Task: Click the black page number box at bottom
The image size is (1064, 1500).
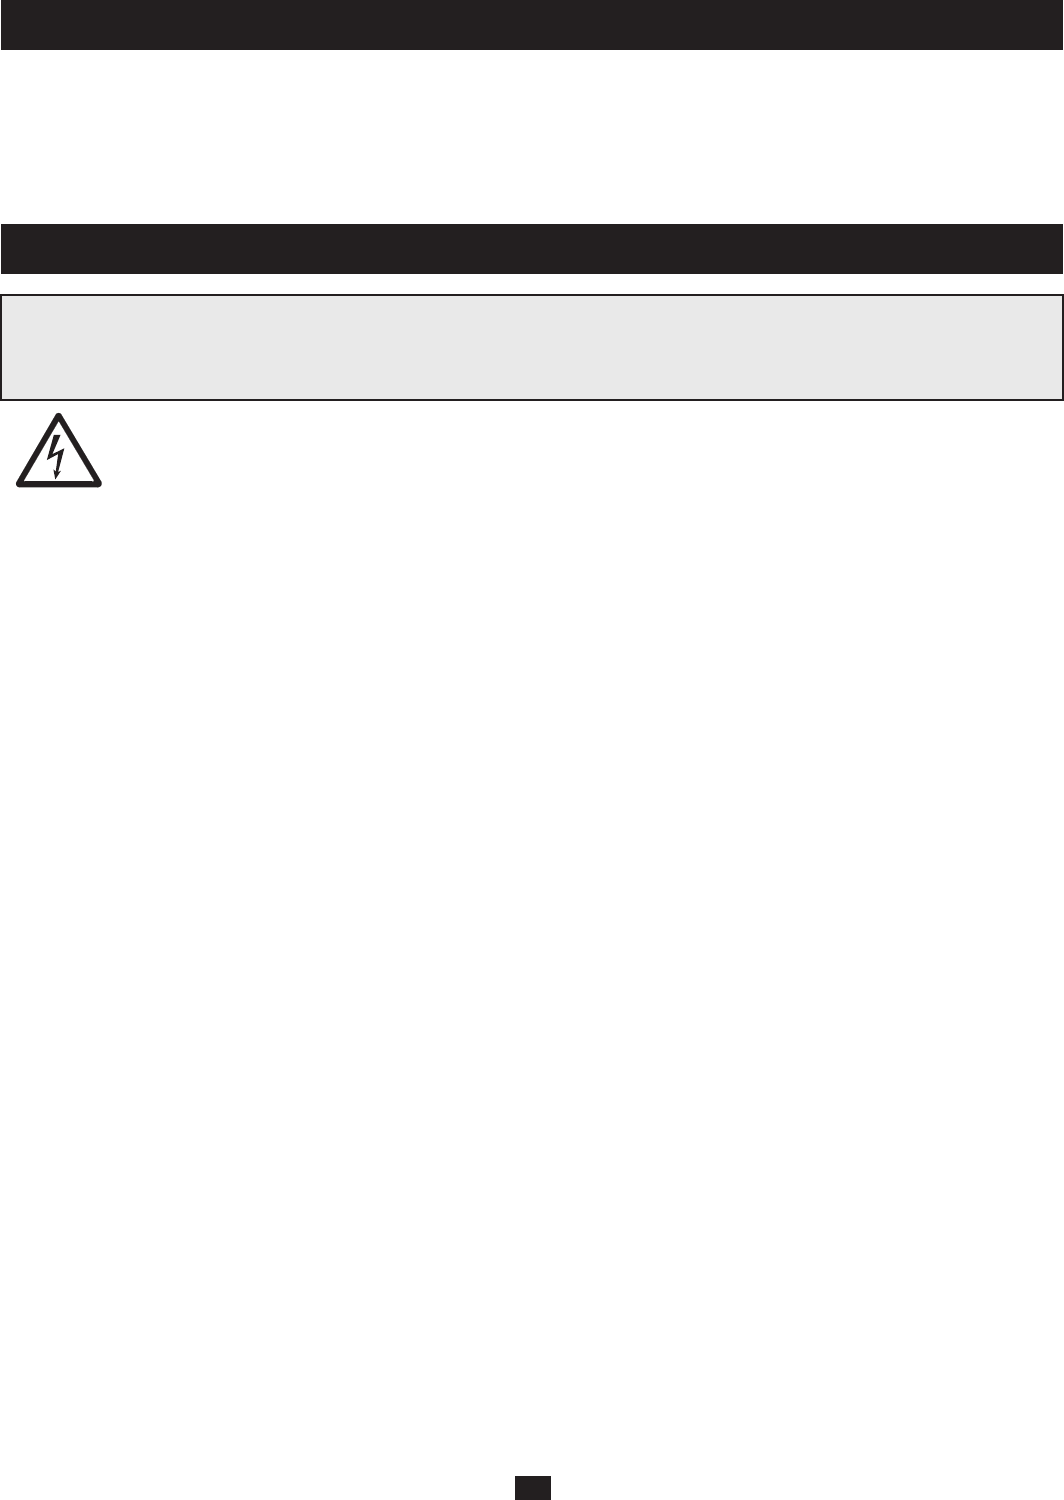Action: [533, 1488]
